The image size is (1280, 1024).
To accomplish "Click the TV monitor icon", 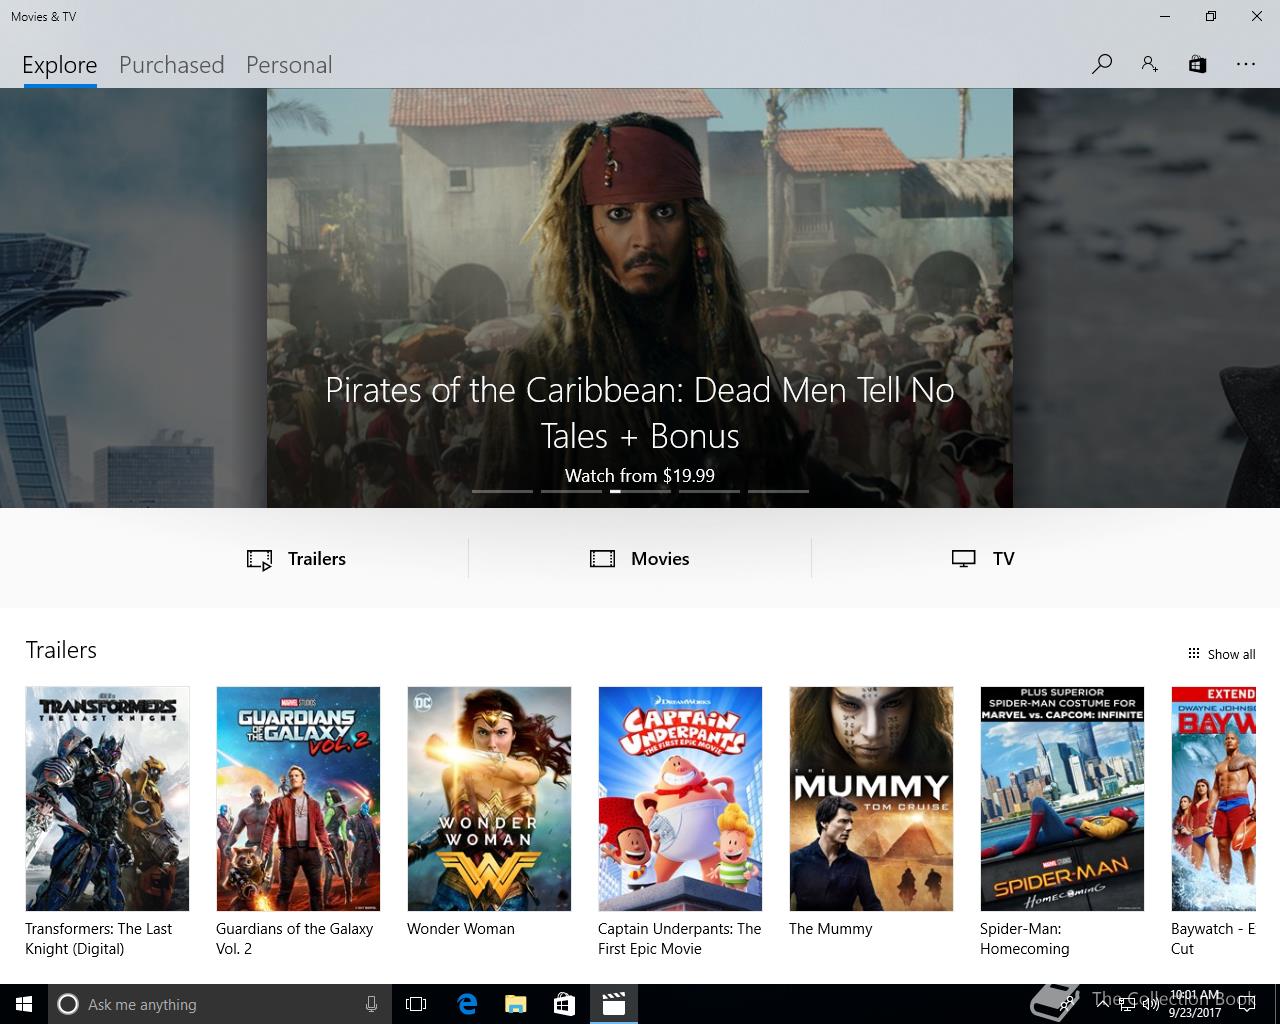I will click(x=963, y=559).
